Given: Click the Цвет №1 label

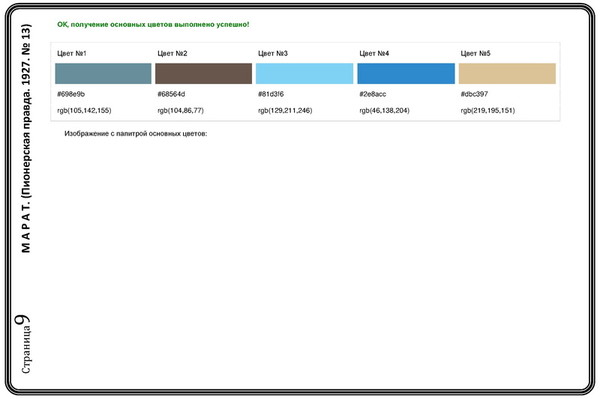Looking at the screenshot, I should tap(72, 53).
